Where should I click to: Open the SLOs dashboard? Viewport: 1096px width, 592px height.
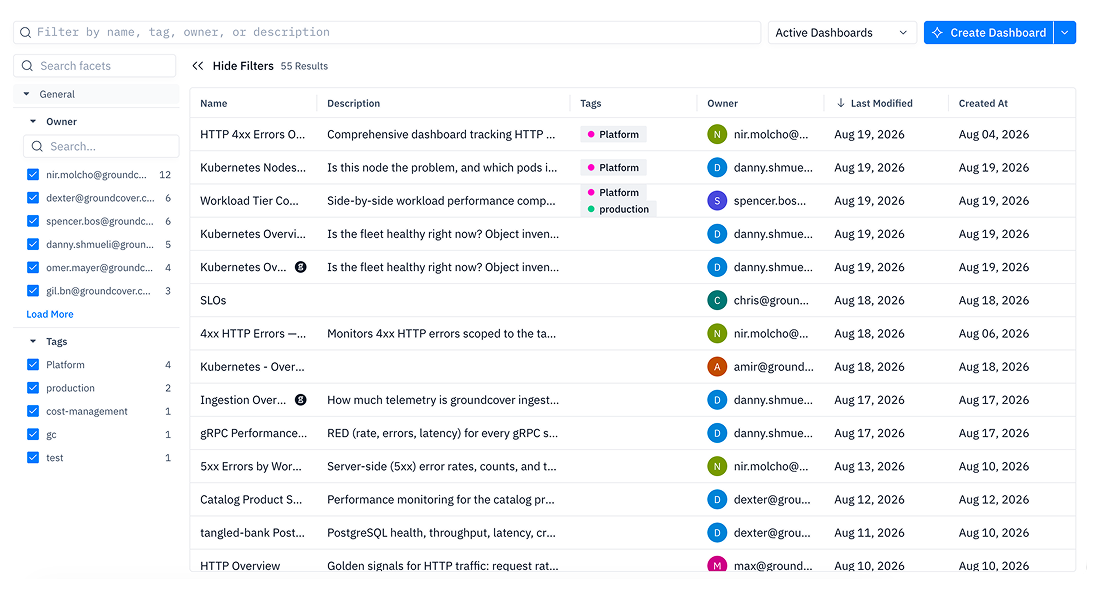213,301
